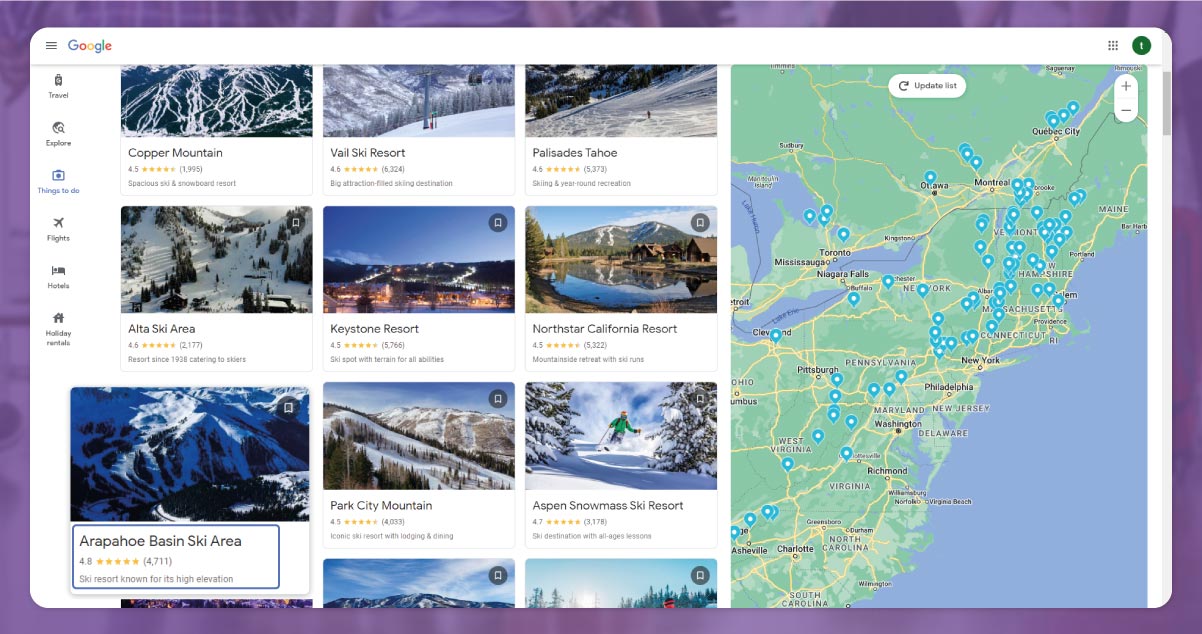Click the Palisades Tahoe title
Screen dimensions: 1202x634
click(575, 153)
